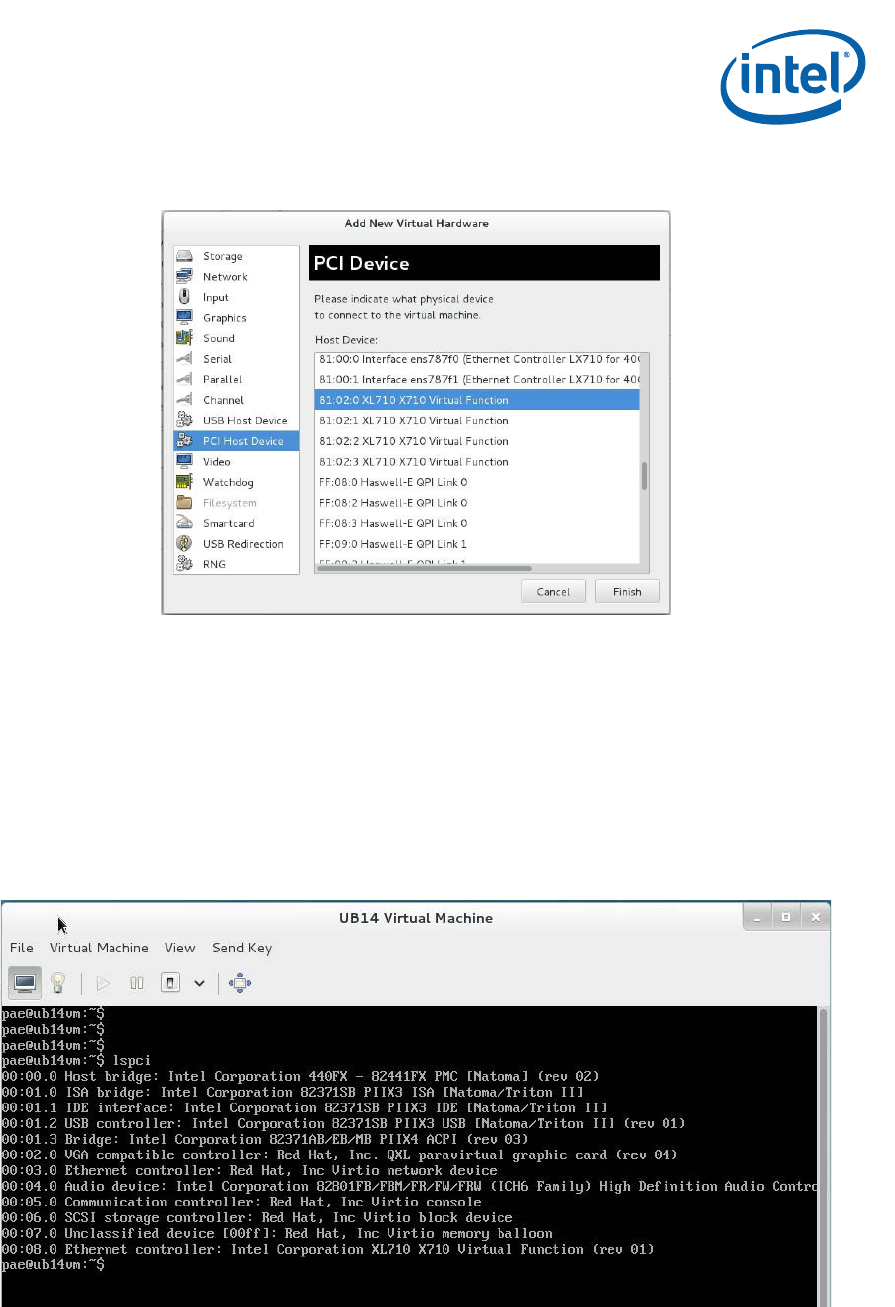Choose Input device icon

(x=184, y=298)
